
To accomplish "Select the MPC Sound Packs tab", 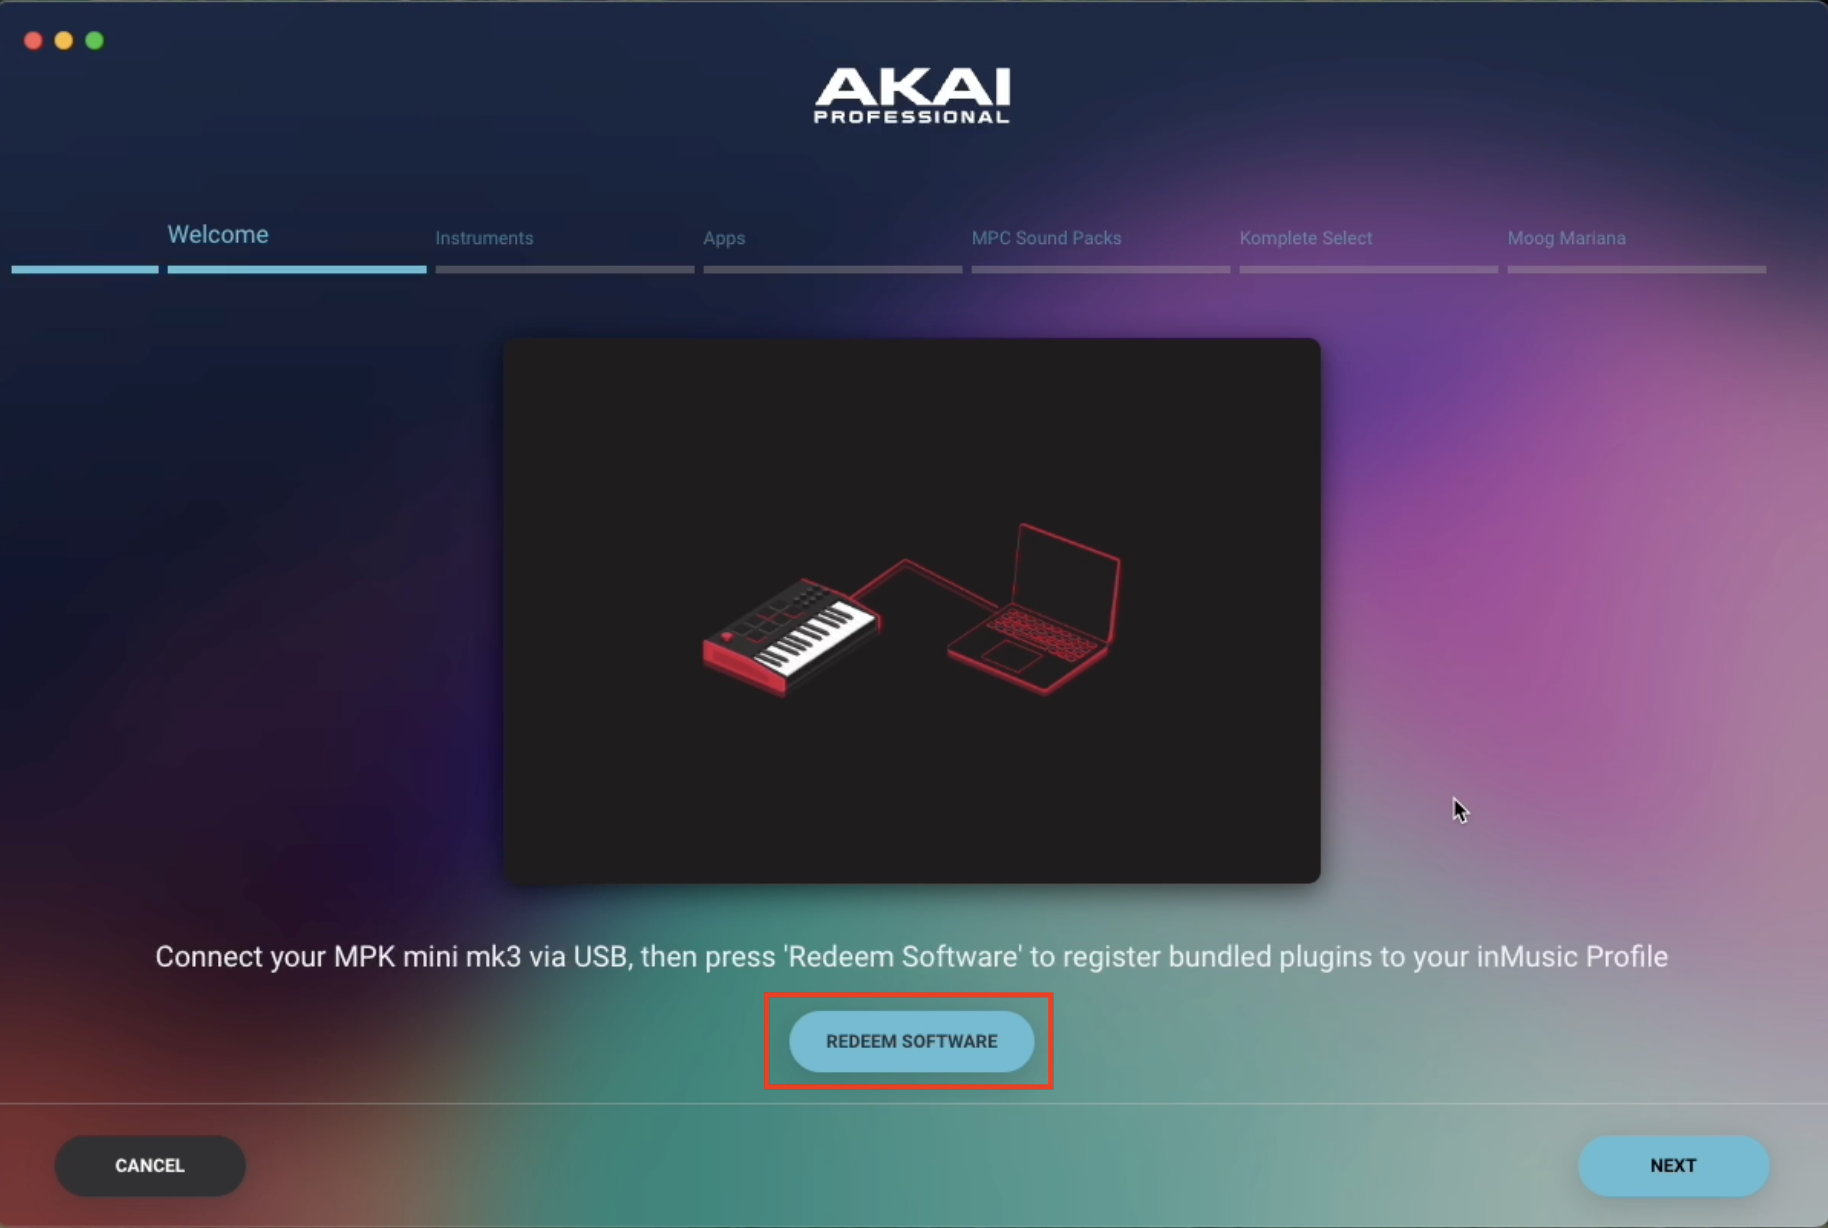I will [x=1046, y=238].
